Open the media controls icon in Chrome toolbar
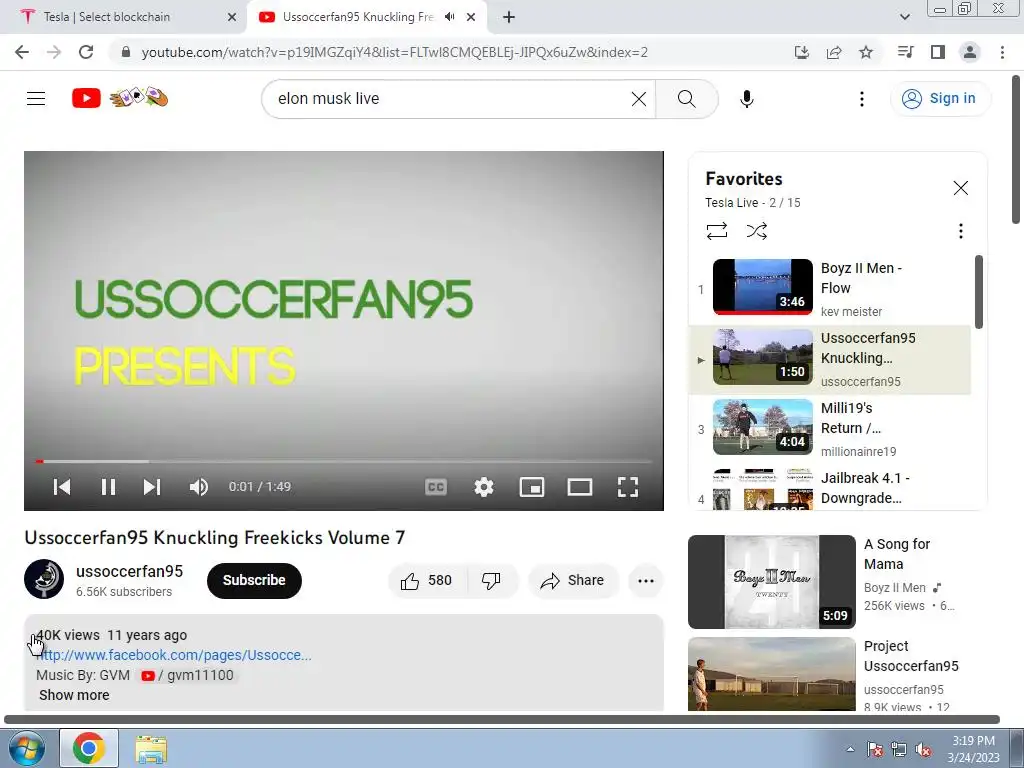The width and height of the screenshot is (1024, 768). tap(905, 52)
